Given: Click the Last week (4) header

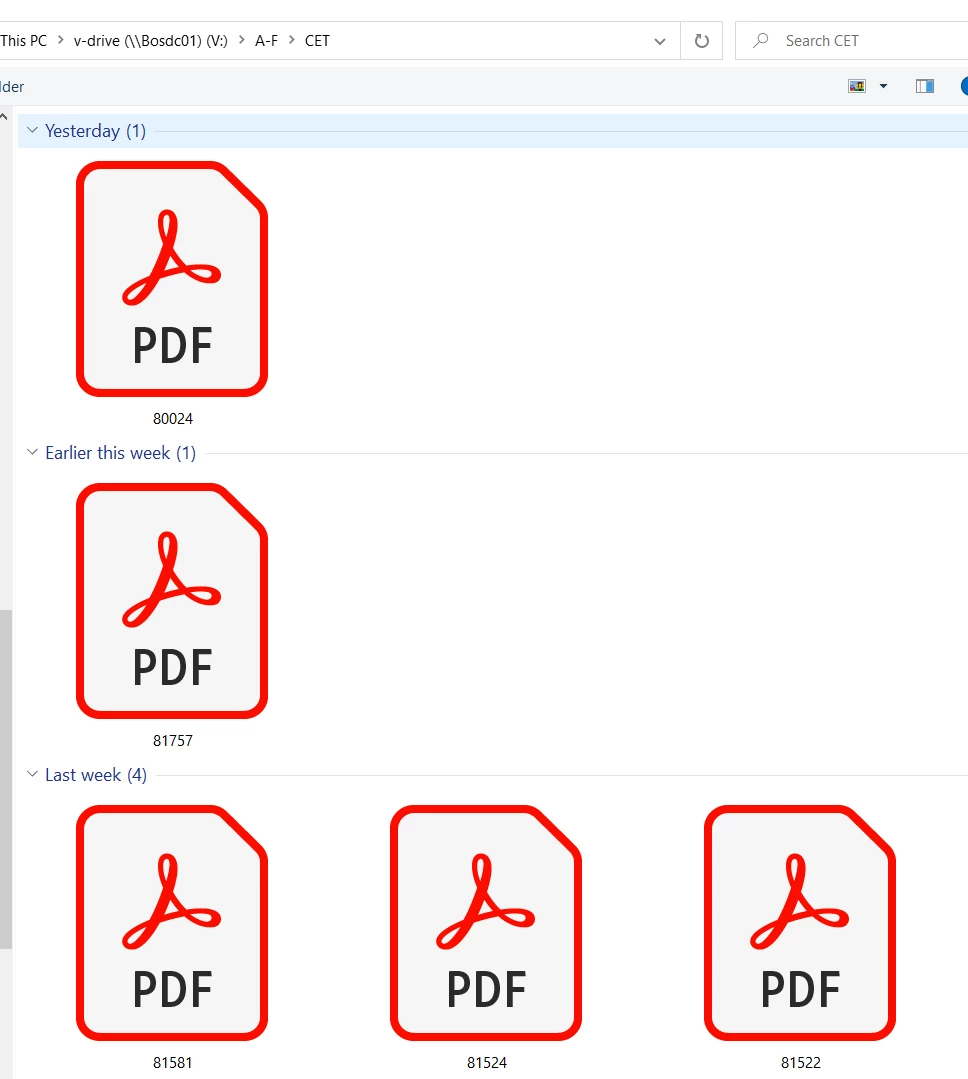Looking at the screenshot, I should (96, 775).
